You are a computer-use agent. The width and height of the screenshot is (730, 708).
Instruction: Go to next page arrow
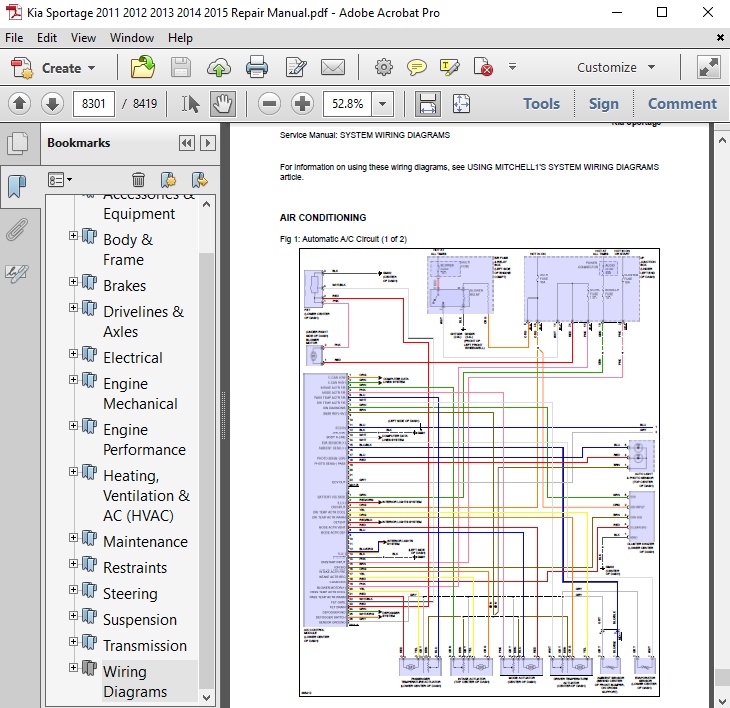click(53, 103)
